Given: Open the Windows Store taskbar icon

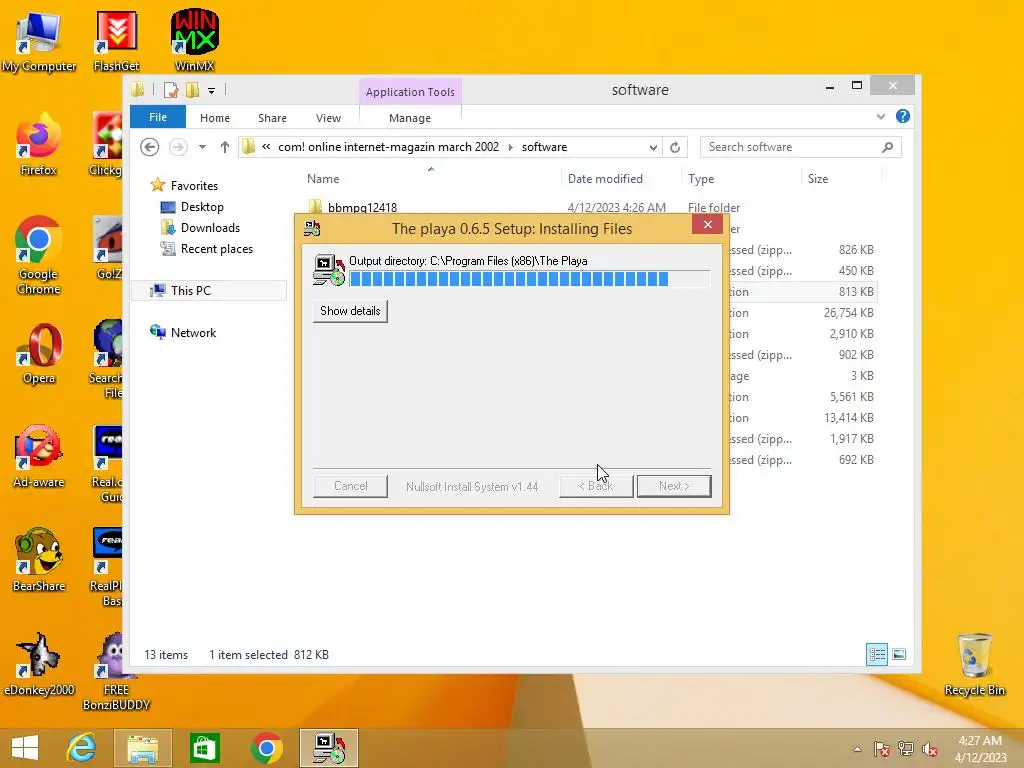Looking at the screenshot, I should tap(204, 748).
